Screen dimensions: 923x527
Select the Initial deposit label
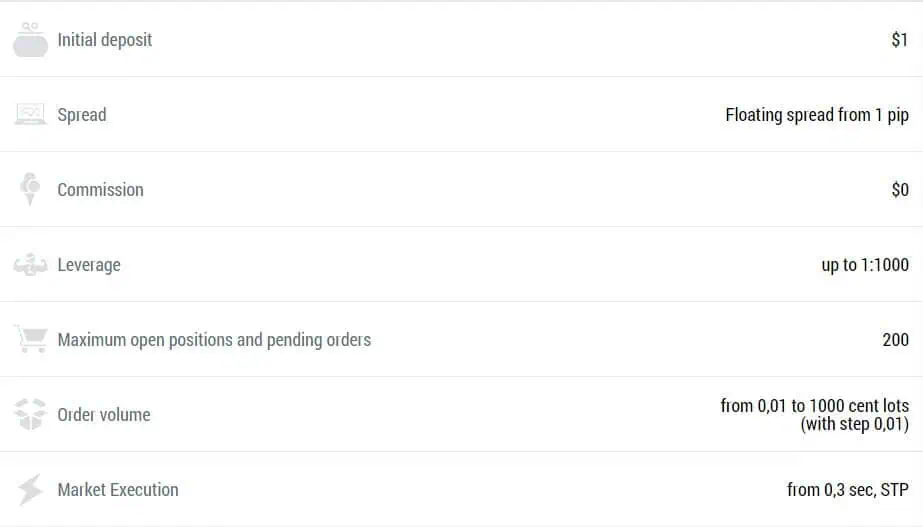(x=105, y=39)
